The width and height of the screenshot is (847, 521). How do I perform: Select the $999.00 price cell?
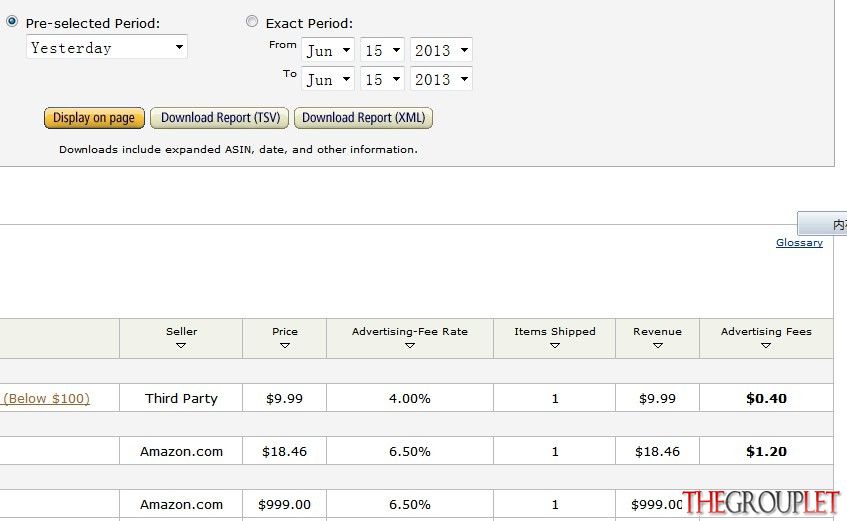[284, 504]
